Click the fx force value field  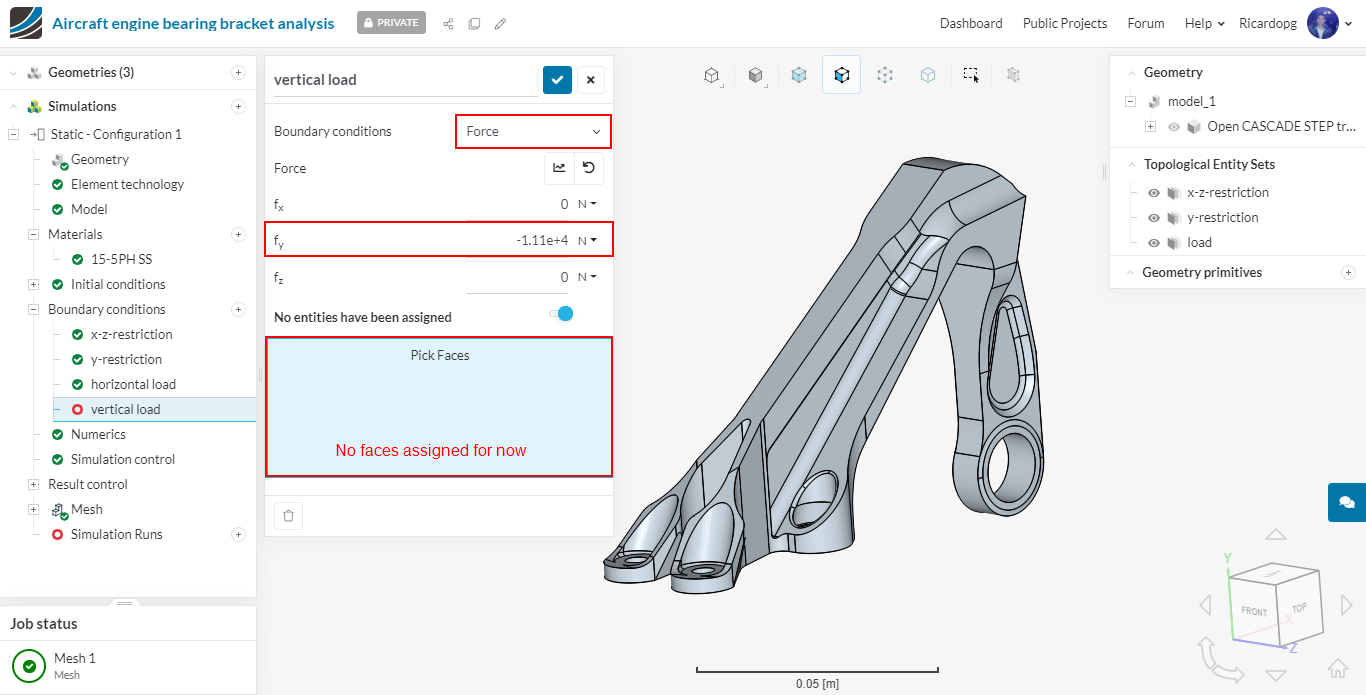tap(520, 205)
